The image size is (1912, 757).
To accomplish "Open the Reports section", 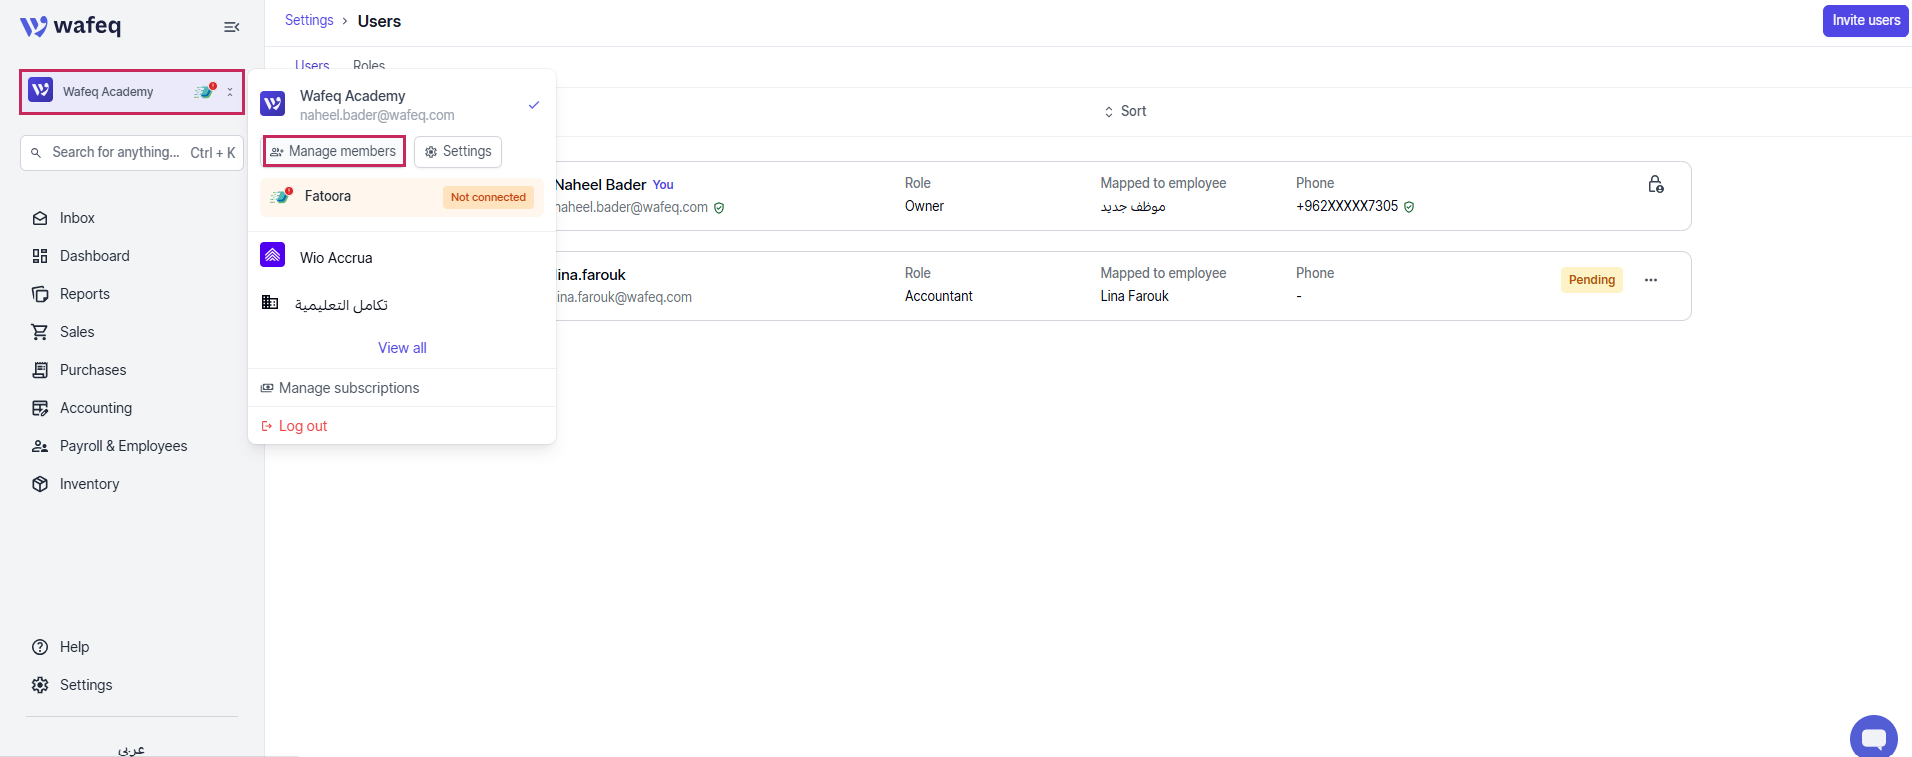I will click(x=85, y=294).
